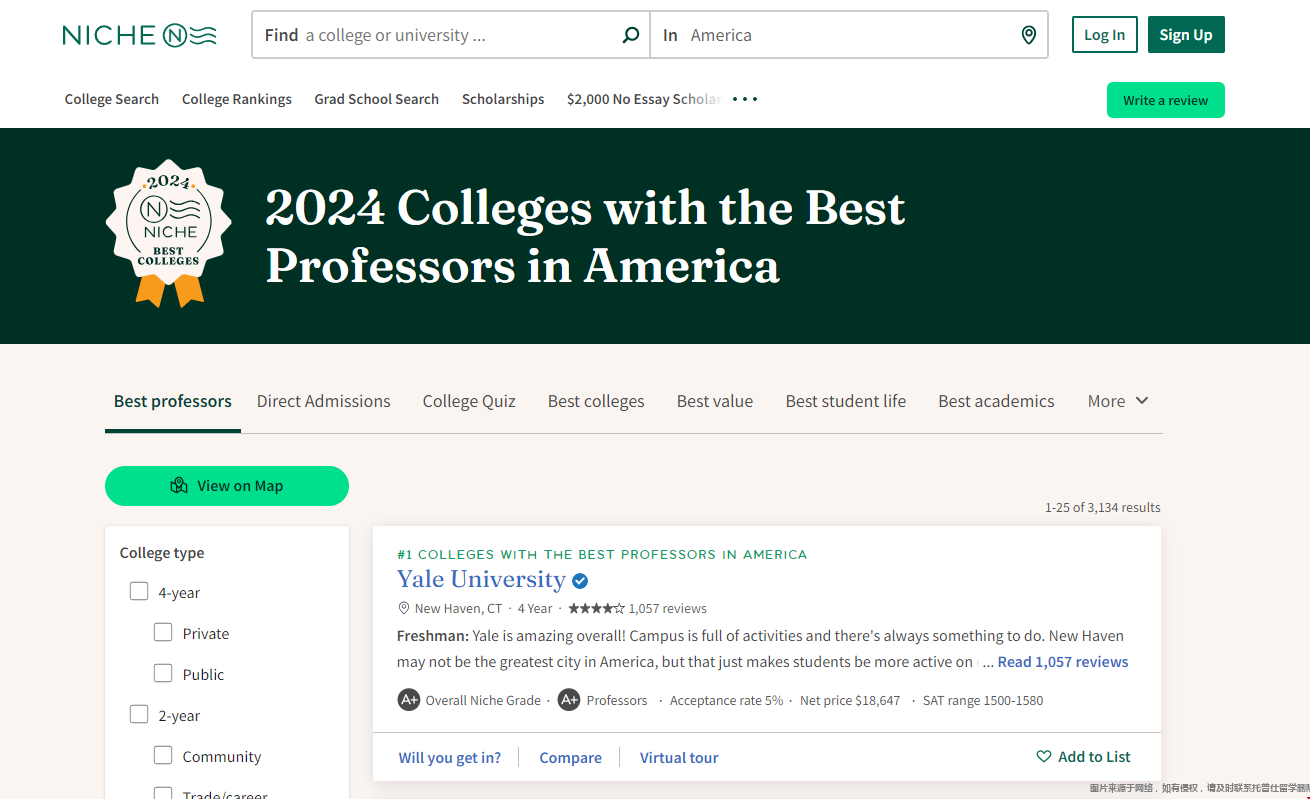Click the SAT range 1500-1580 text

pos(983,701)
